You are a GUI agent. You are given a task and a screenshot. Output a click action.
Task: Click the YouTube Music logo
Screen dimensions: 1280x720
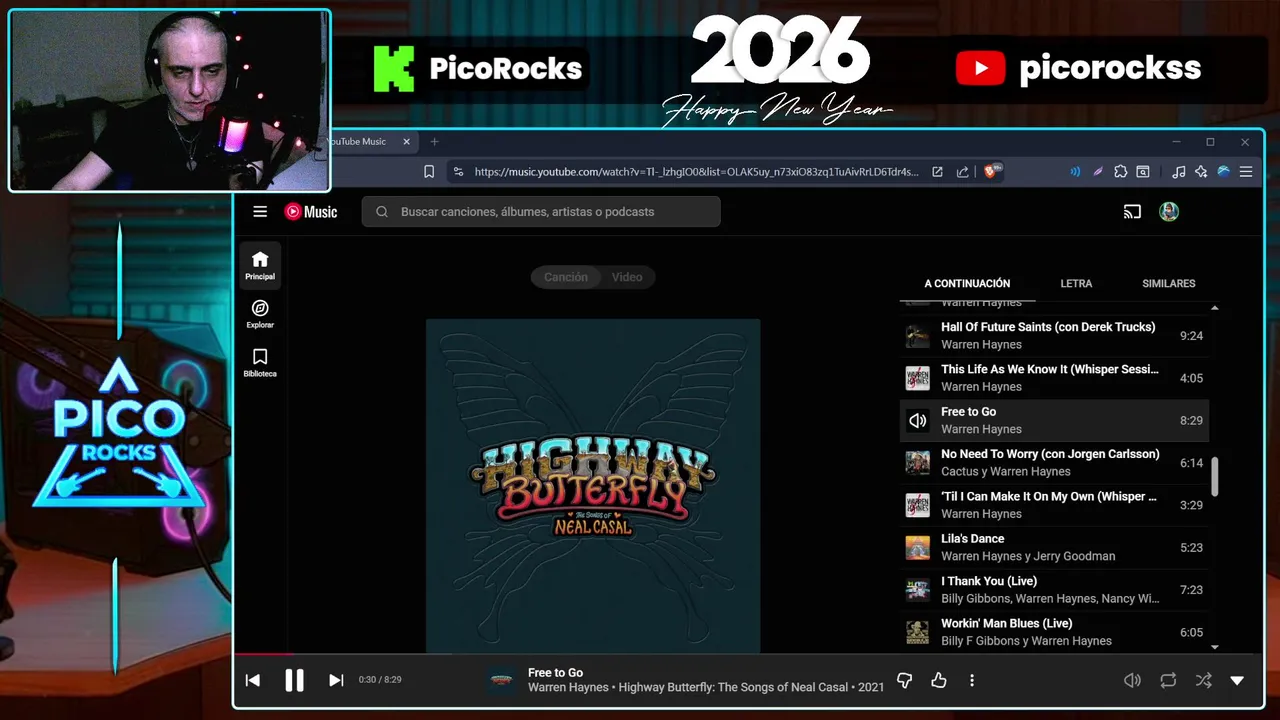311,212
